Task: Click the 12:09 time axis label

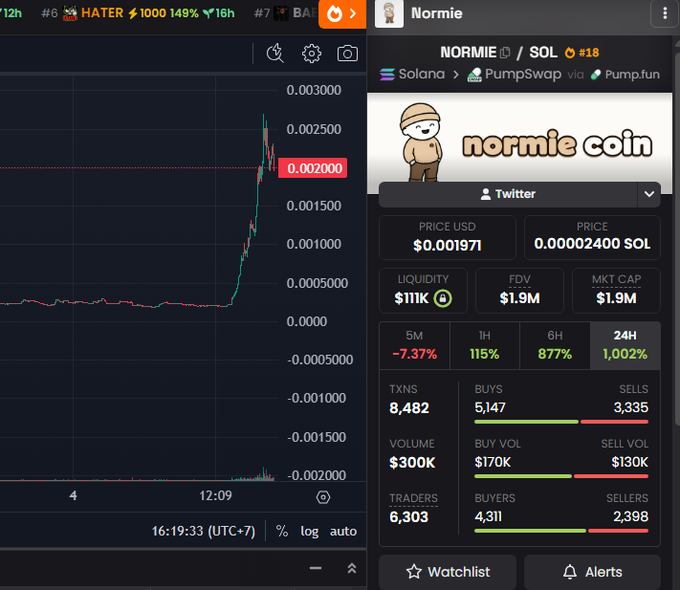Action: point(216,495)
